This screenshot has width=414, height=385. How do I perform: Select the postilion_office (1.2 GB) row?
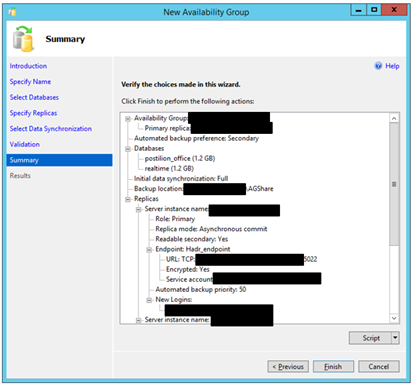click(x=180, y=158)
